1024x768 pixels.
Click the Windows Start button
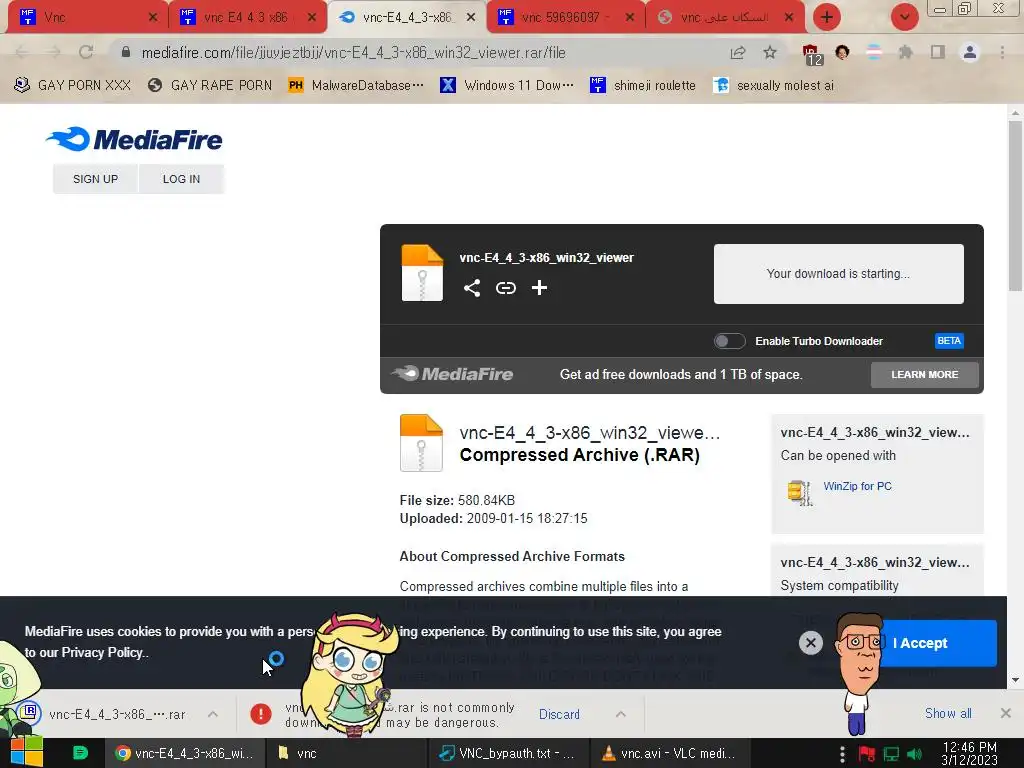pos(26,753)
